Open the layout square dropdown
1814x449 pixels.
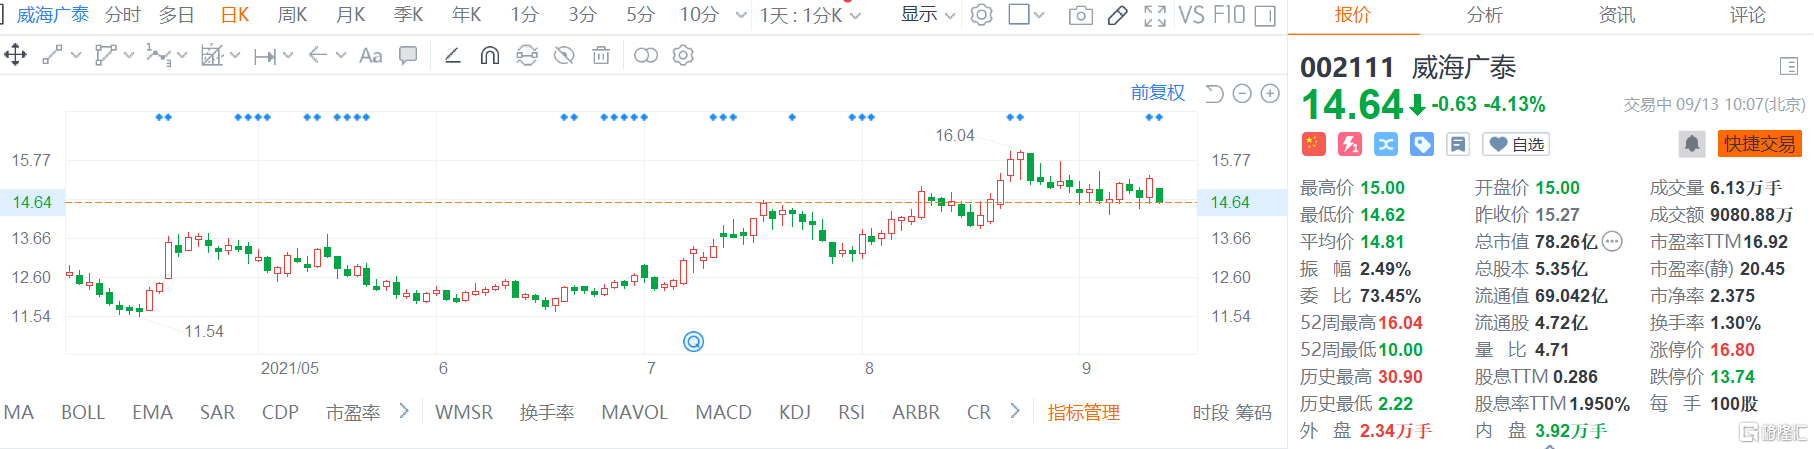click(x=1026, y=15)
